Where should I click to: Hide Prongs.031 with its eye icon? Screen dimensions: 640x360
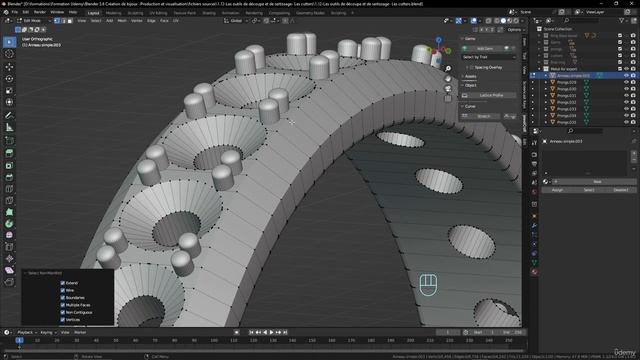(x=626, y=96)
